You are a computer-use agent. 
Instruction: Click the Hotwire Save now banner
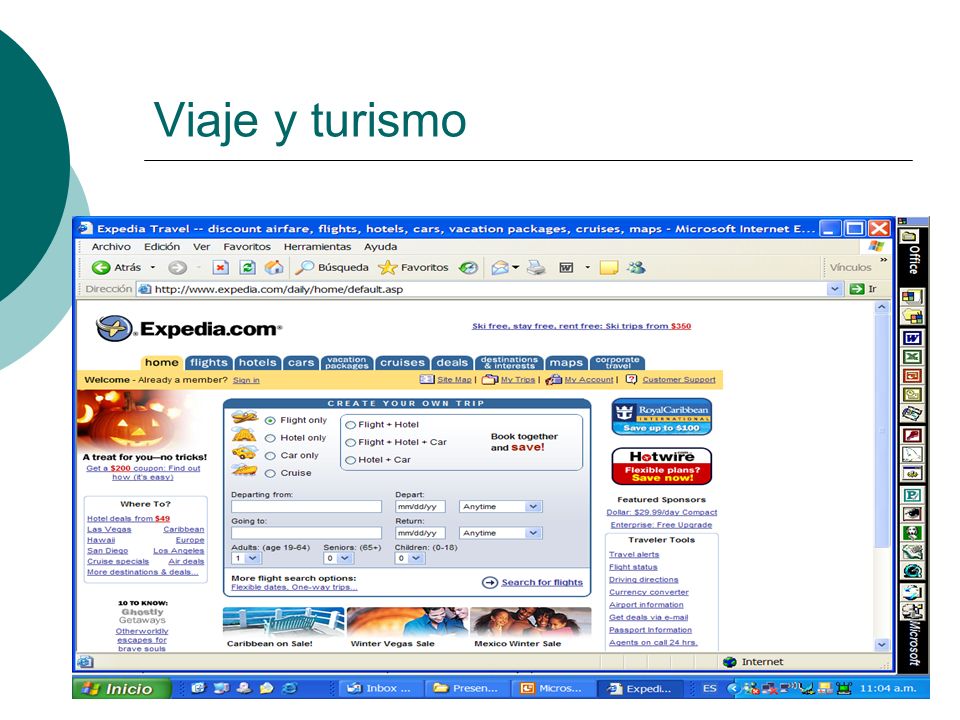click(662, 467)
